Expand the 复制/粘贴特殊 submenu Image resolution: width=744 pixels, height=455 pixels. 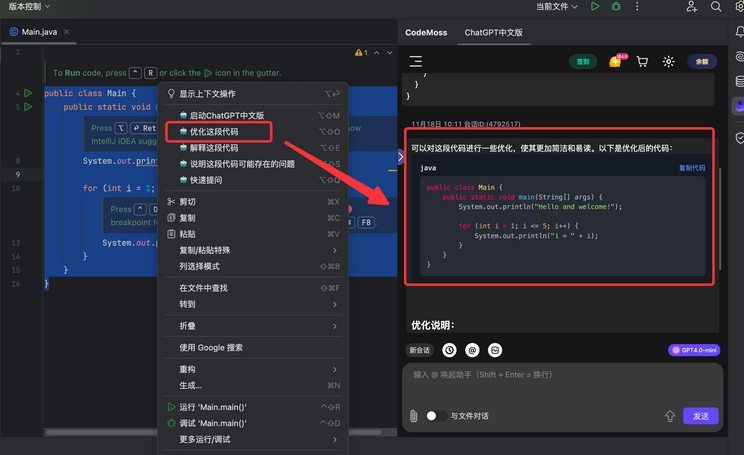(x=253, y=250)
